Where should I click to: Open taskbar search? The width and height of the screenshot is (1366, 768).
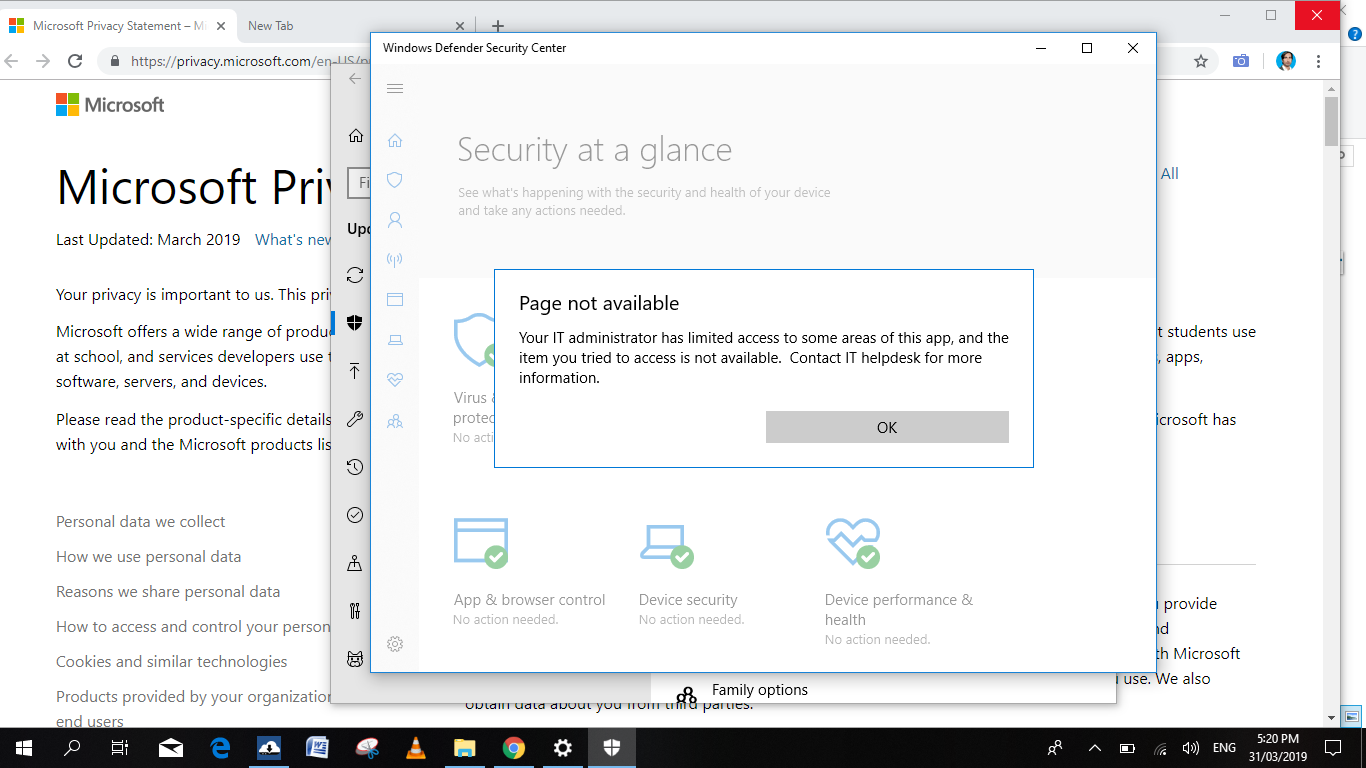(72, 748)
